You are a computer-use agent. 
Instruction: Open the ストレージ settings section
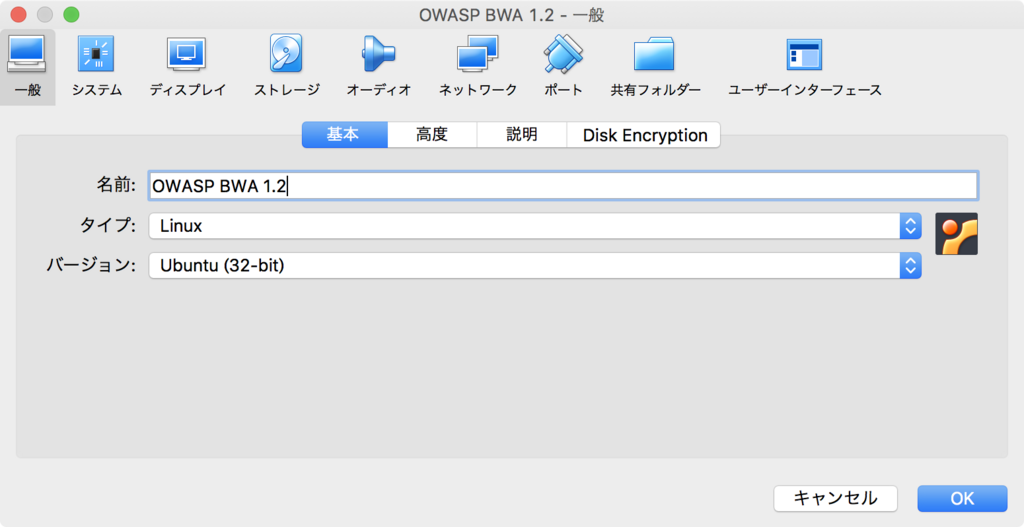point(287,67)
